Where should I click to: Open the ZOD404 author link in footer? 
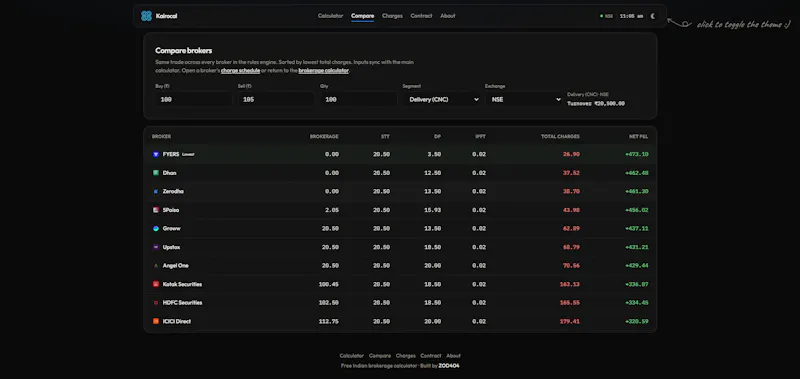tap(449, 366)
